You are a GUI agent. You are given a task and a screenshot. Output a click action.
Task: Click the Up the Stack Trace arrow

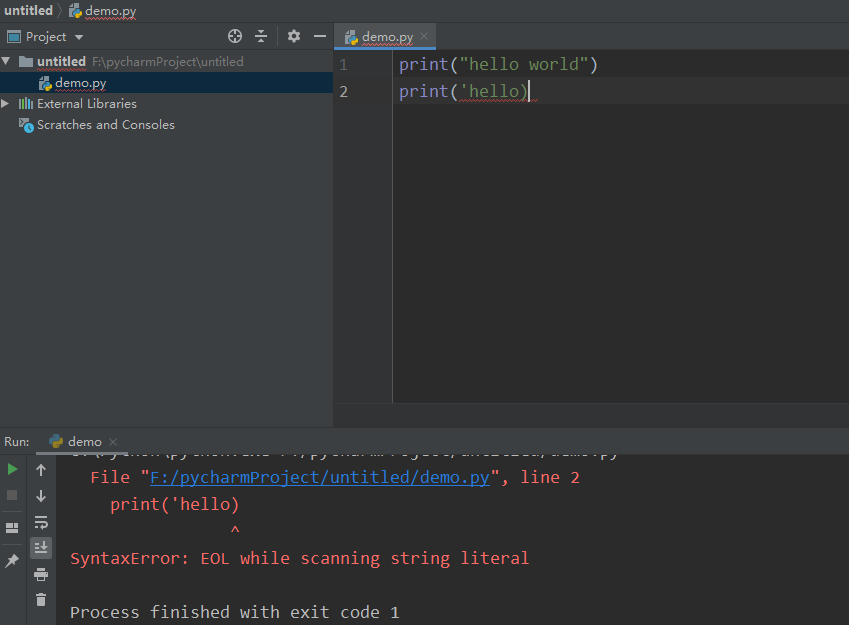tap(41, 470)
